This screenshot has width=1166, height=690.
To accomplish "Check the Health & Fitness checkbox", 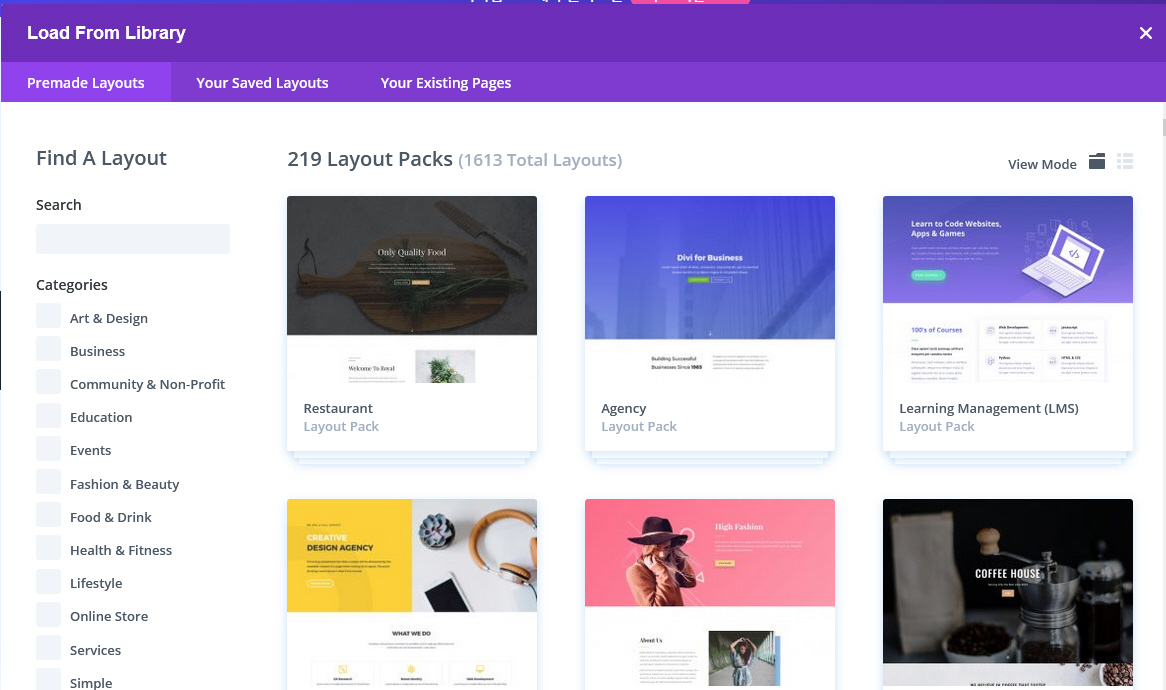I will pyautogui.click(x=48, y=548).
